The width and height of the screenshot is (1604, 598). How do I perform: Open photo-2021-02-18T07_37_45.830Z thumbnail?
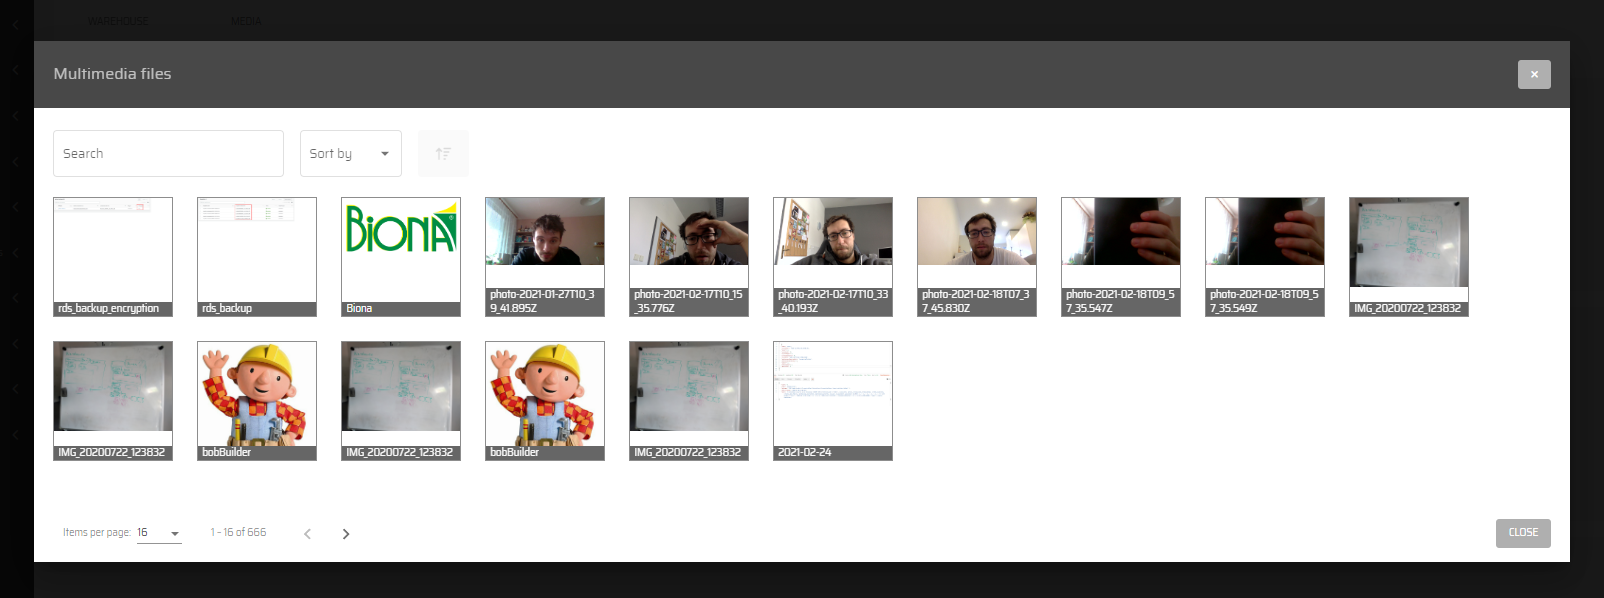977,256
